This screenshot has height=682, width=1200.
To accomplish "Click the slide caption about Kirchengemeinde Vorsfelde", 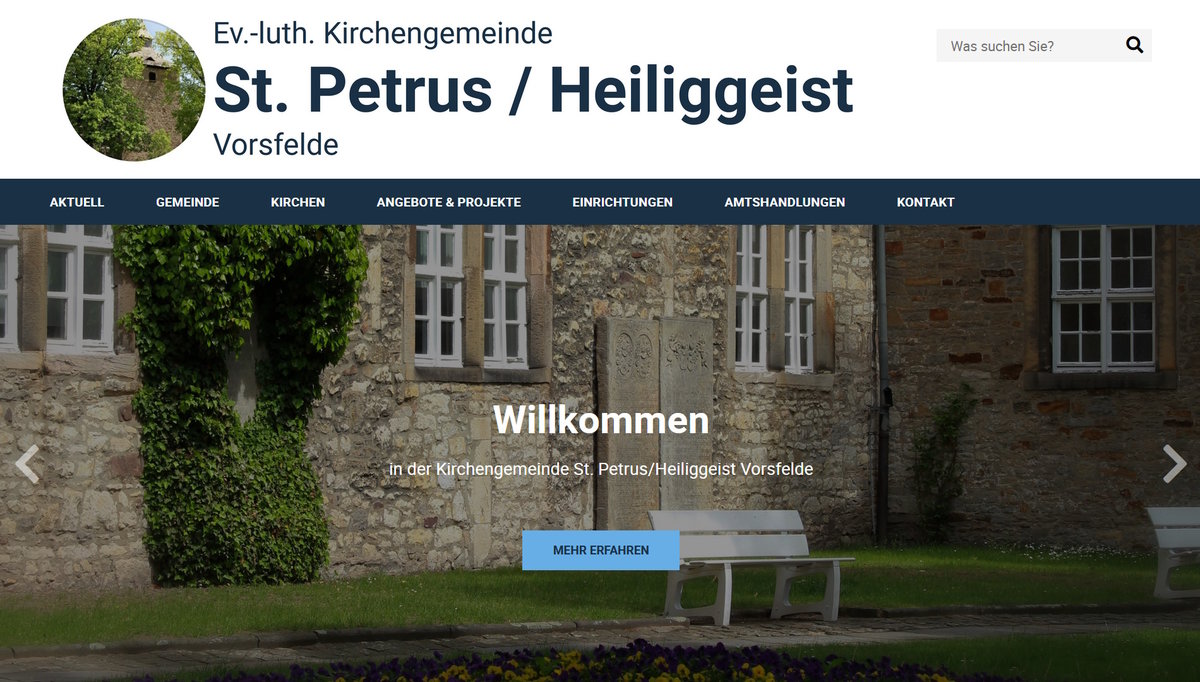I will pos(601,469).
